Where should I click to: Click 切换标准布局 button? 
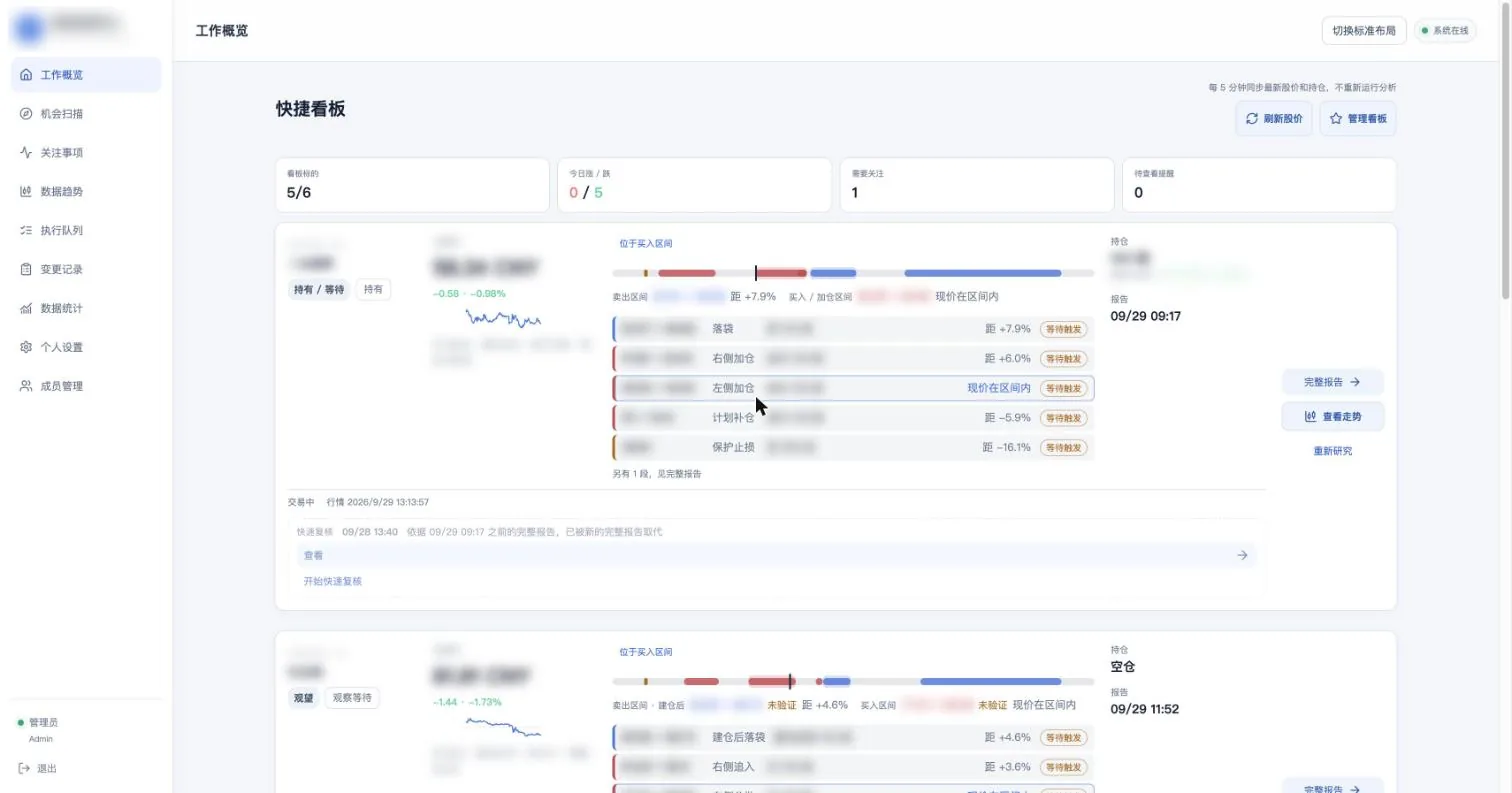click(x=1364, y=31)
